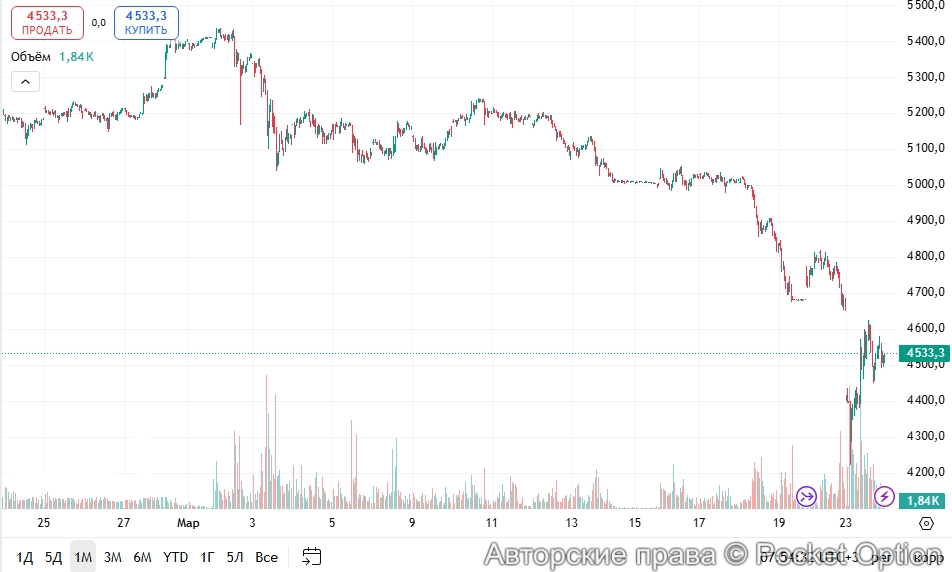Choose the 5Л time range

pos(235,557)
